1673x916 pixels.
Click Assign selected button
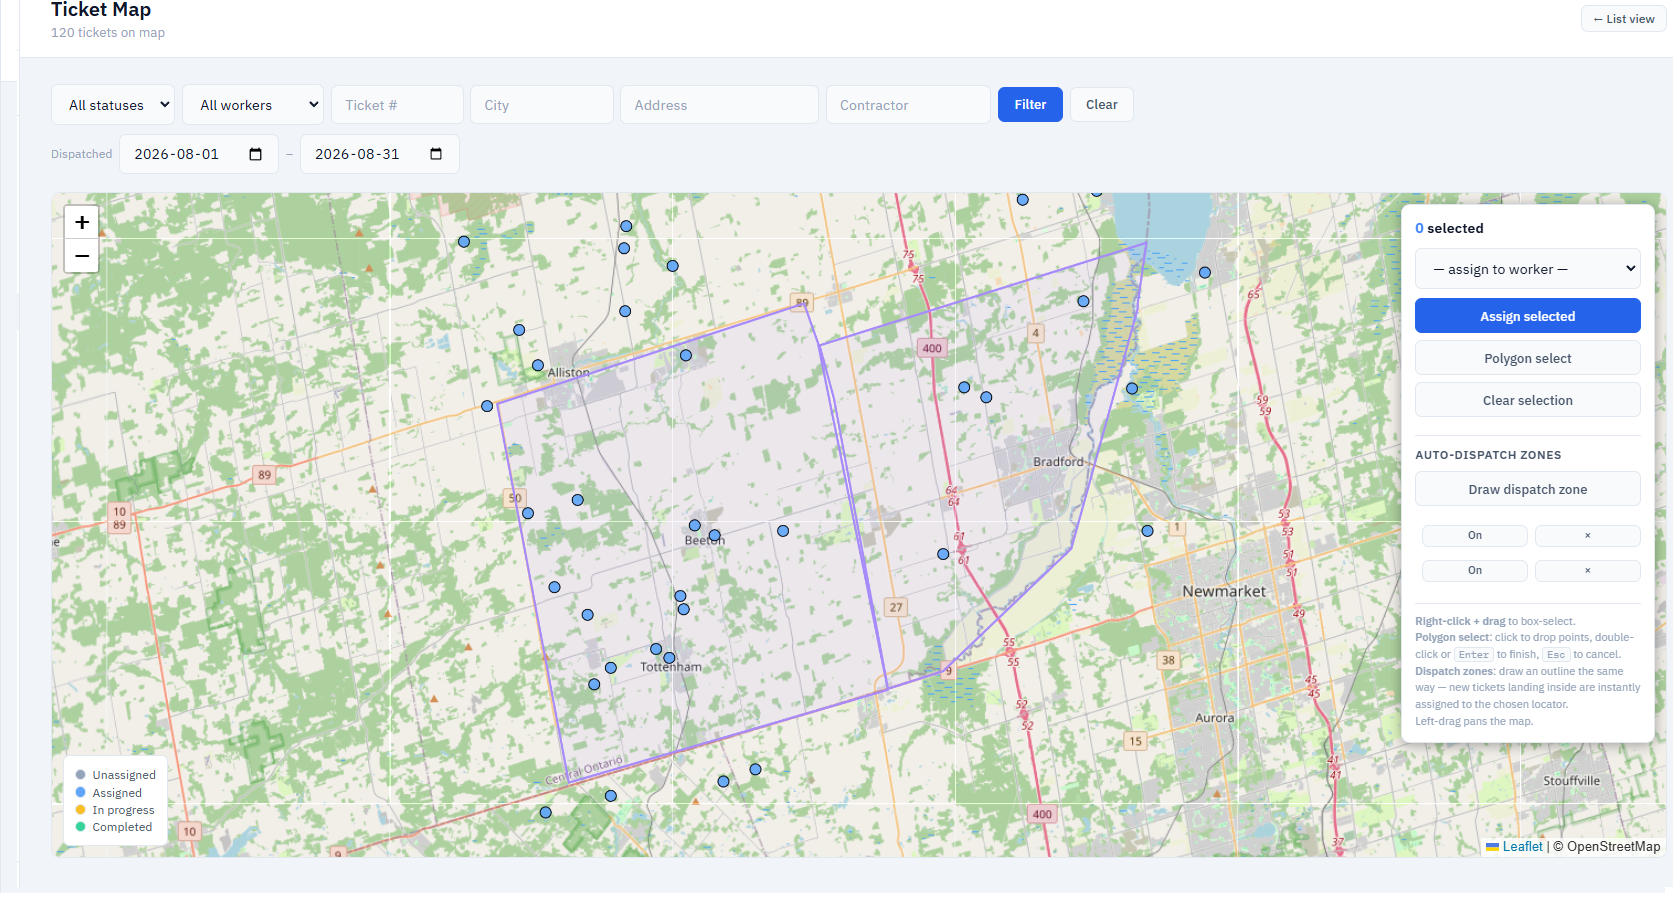point(1527,316)
